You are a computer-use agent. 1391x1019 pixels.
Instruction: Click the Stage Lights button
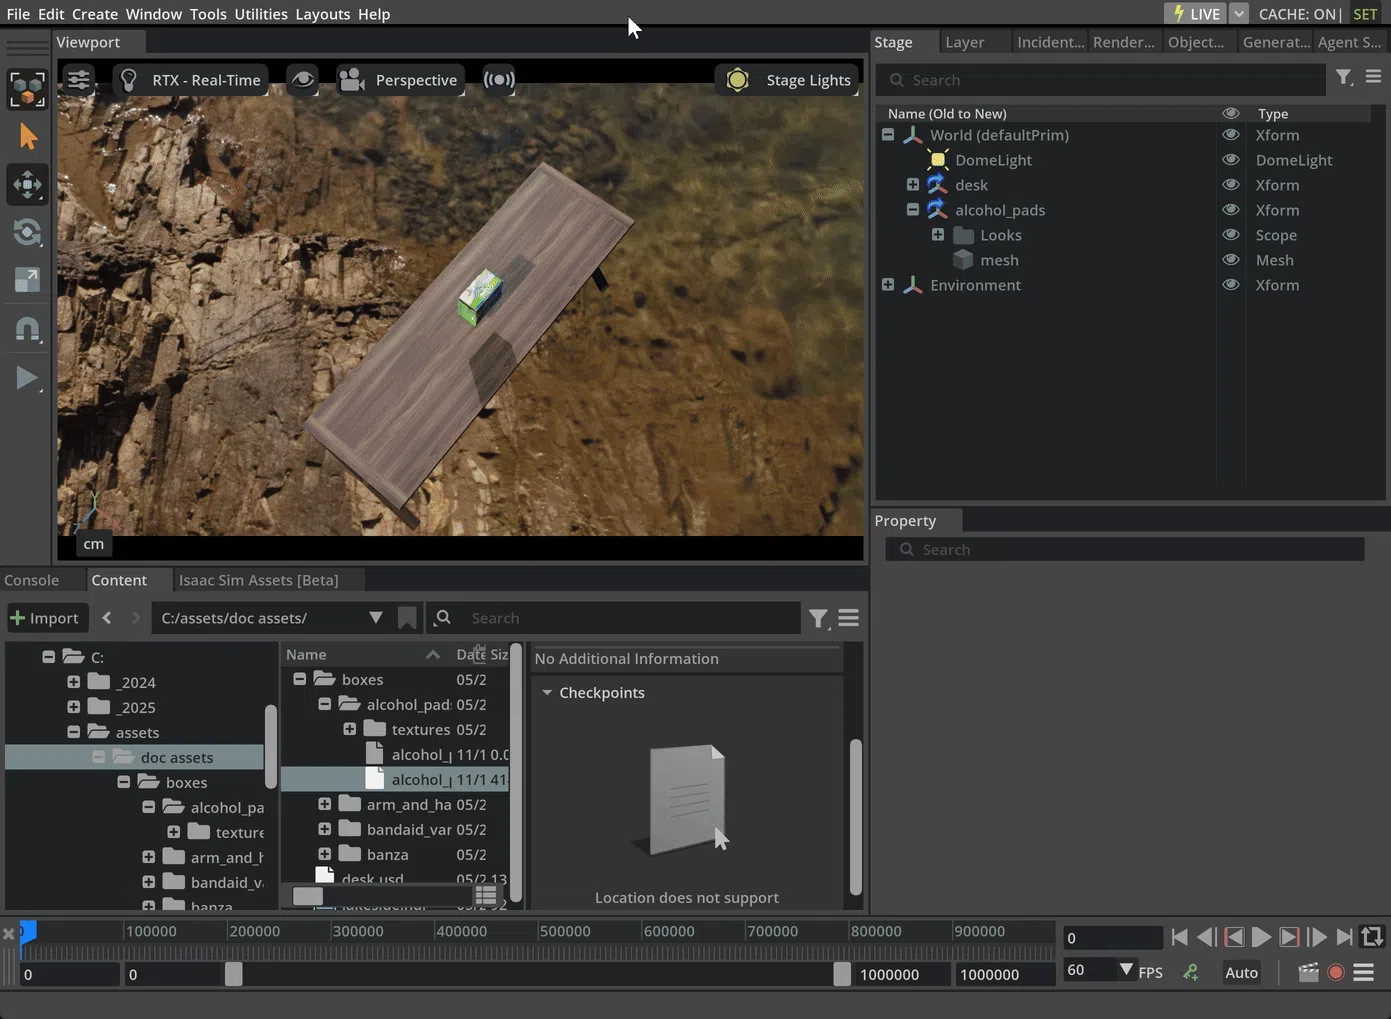(x=789, y=79)
